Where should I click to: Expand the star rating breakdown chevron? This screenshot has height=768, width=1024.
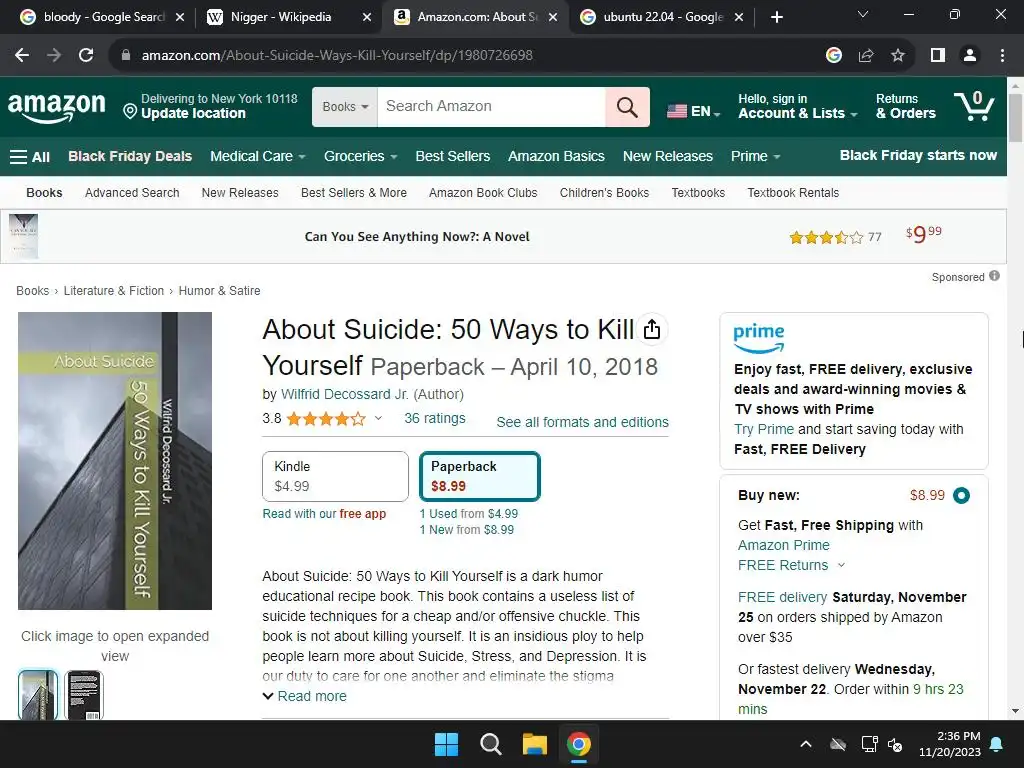[378, 418]
